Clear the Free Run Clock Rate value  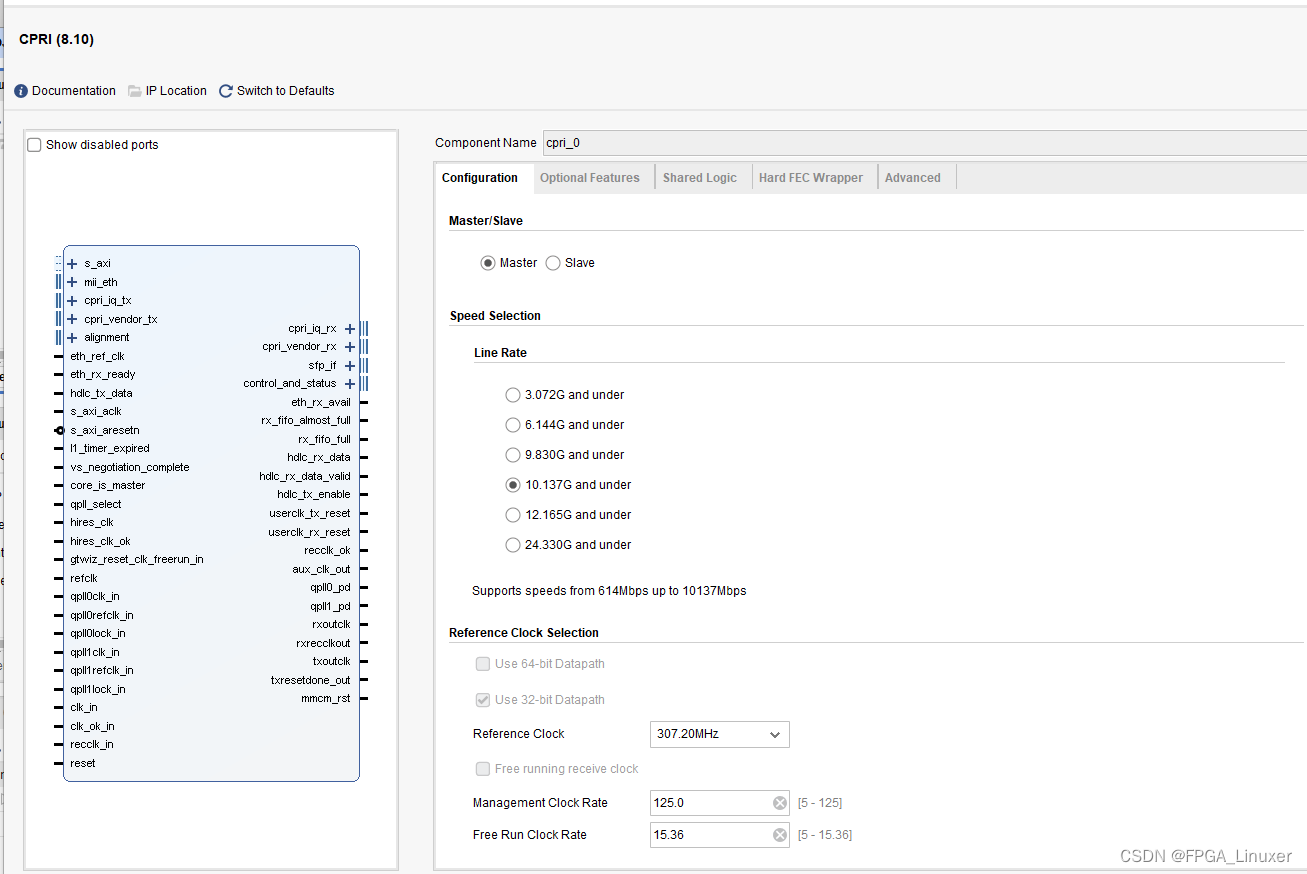click(x=780, y=835)
